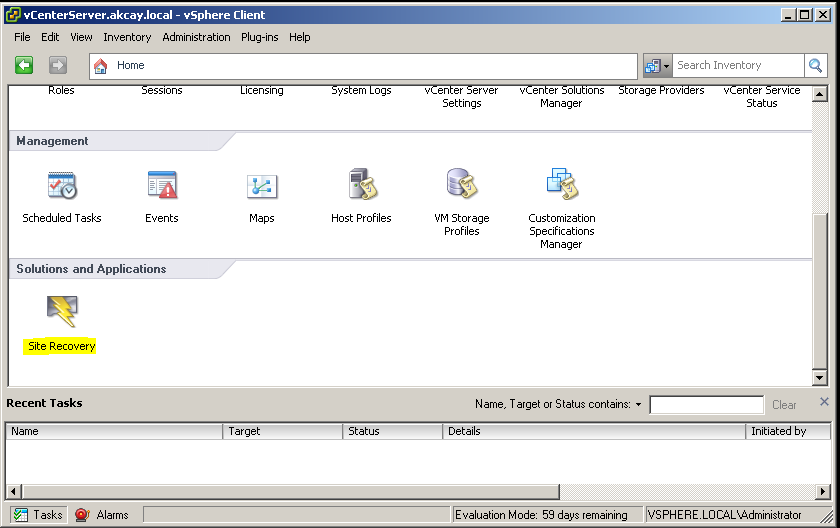The image size is (840, 528).
Task: Open the Roles item
Action: 61,90
